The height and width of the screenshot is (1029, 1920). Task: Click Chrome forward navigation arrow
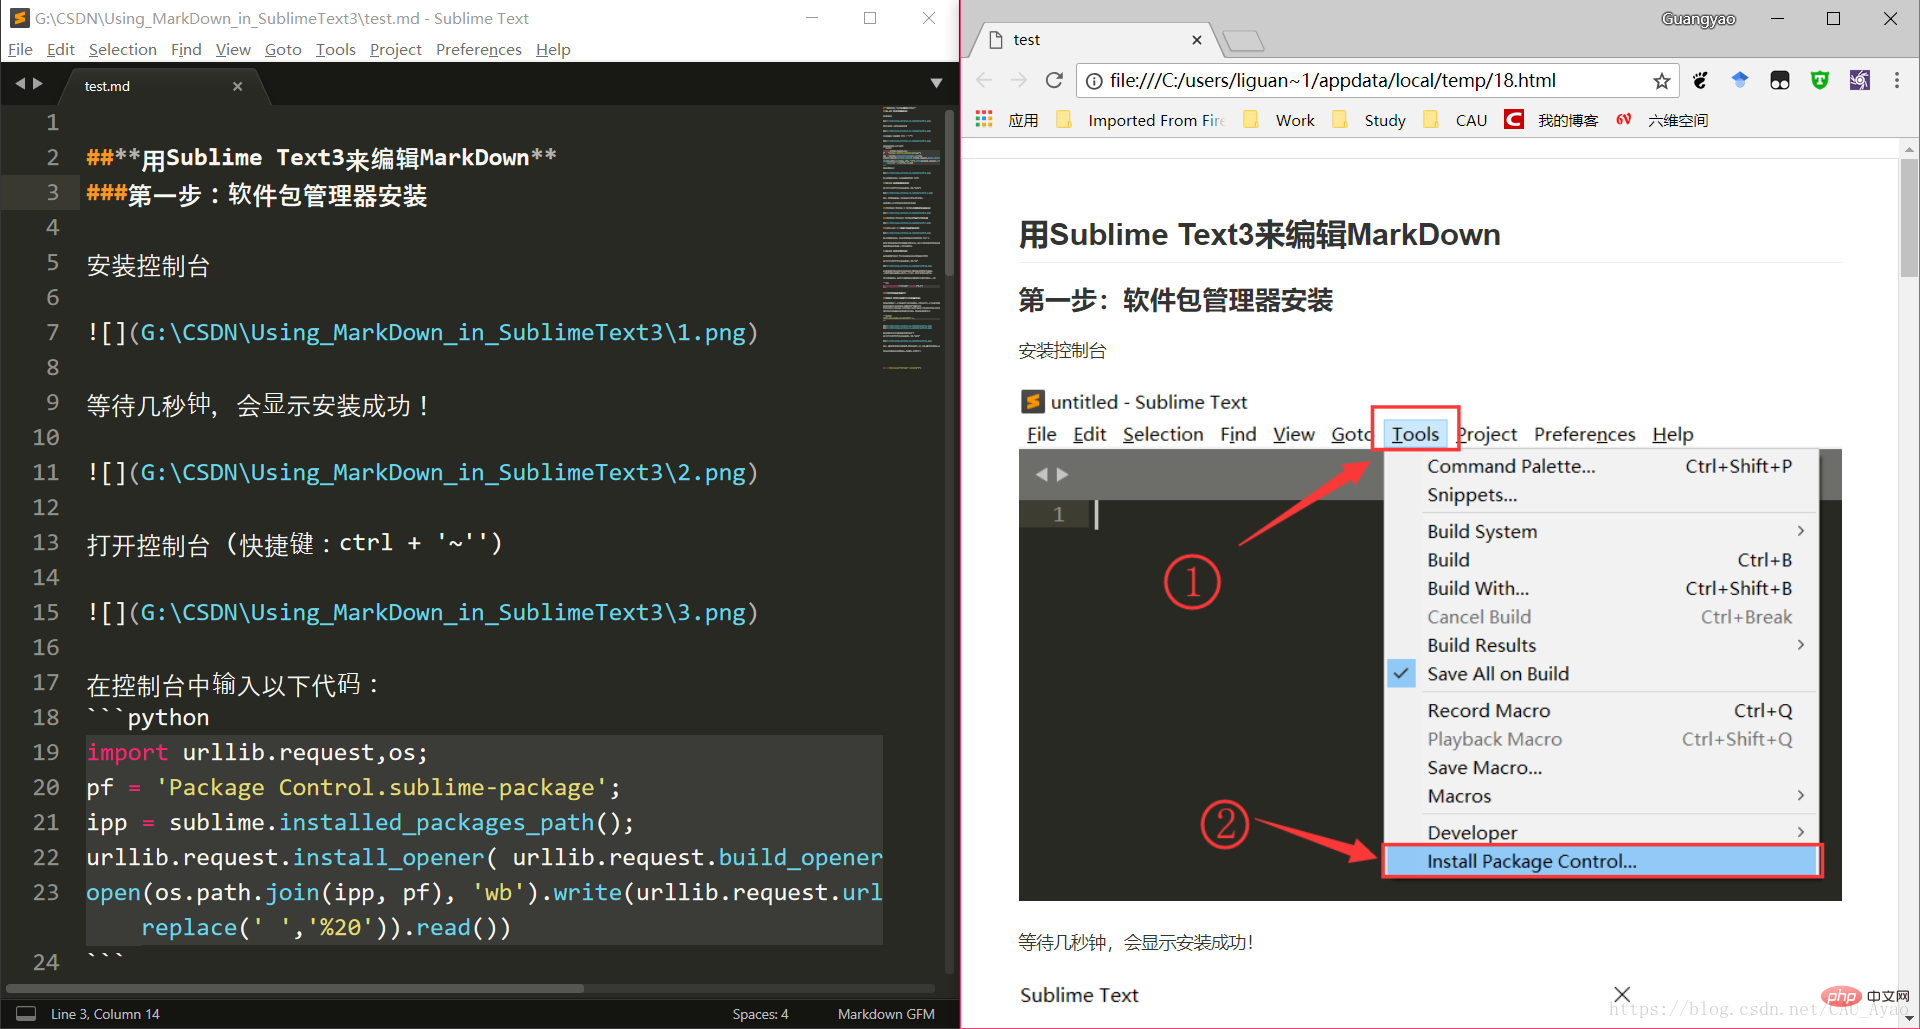[x=1019, y=80]
